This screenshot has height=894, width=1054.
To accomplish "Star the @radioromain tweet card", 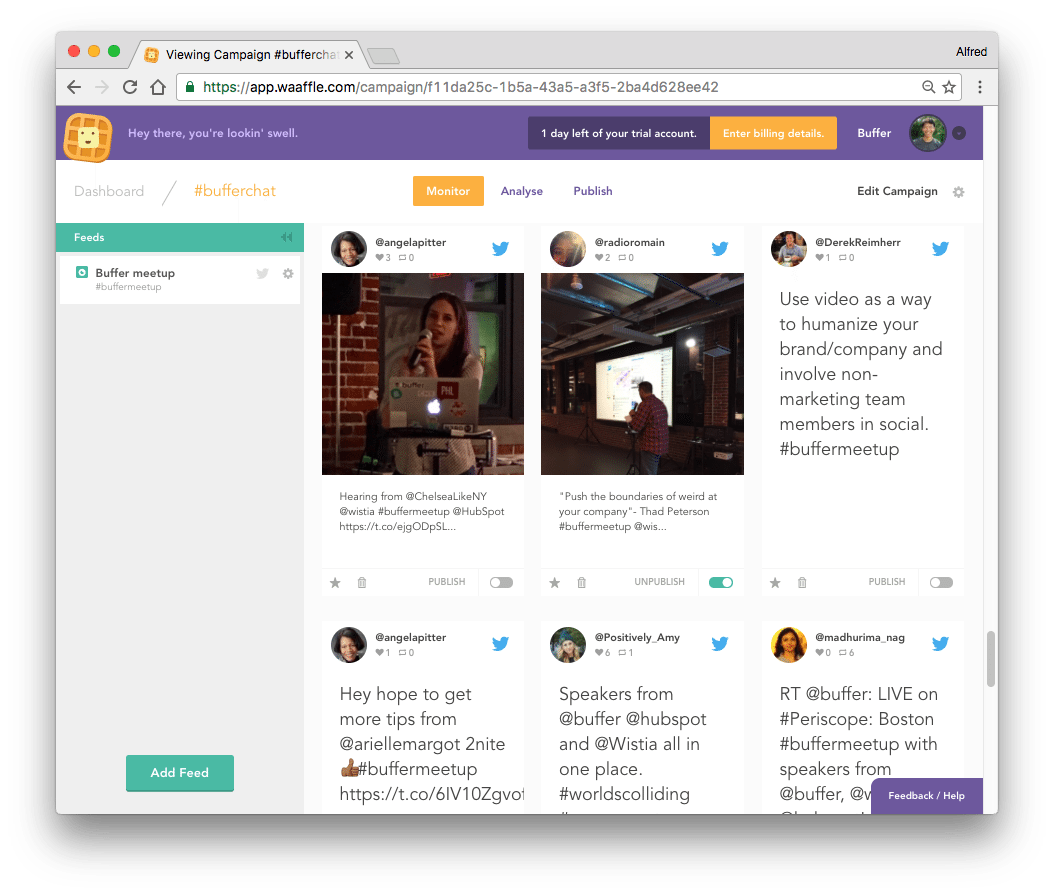I will click(x=555, y=583).
